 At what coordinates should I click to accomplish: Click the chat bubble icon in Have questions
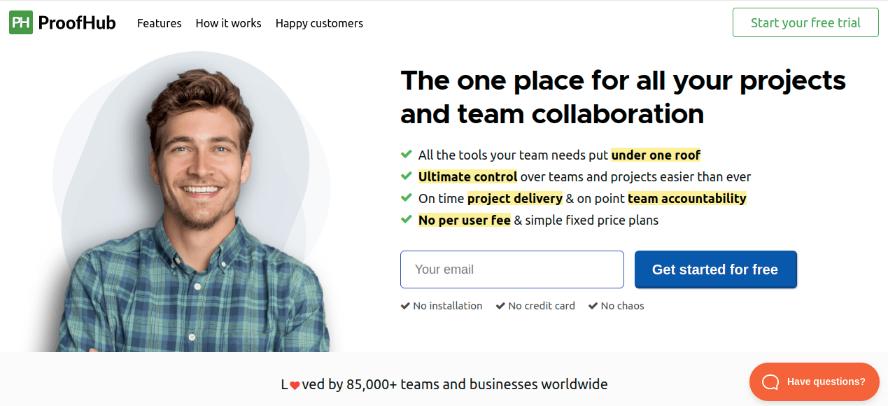[770, 382]
